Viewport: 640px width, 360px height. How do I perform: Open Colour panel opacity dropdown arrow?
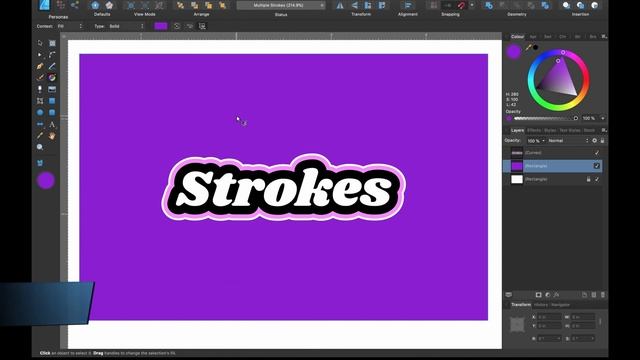click(602, 118)
